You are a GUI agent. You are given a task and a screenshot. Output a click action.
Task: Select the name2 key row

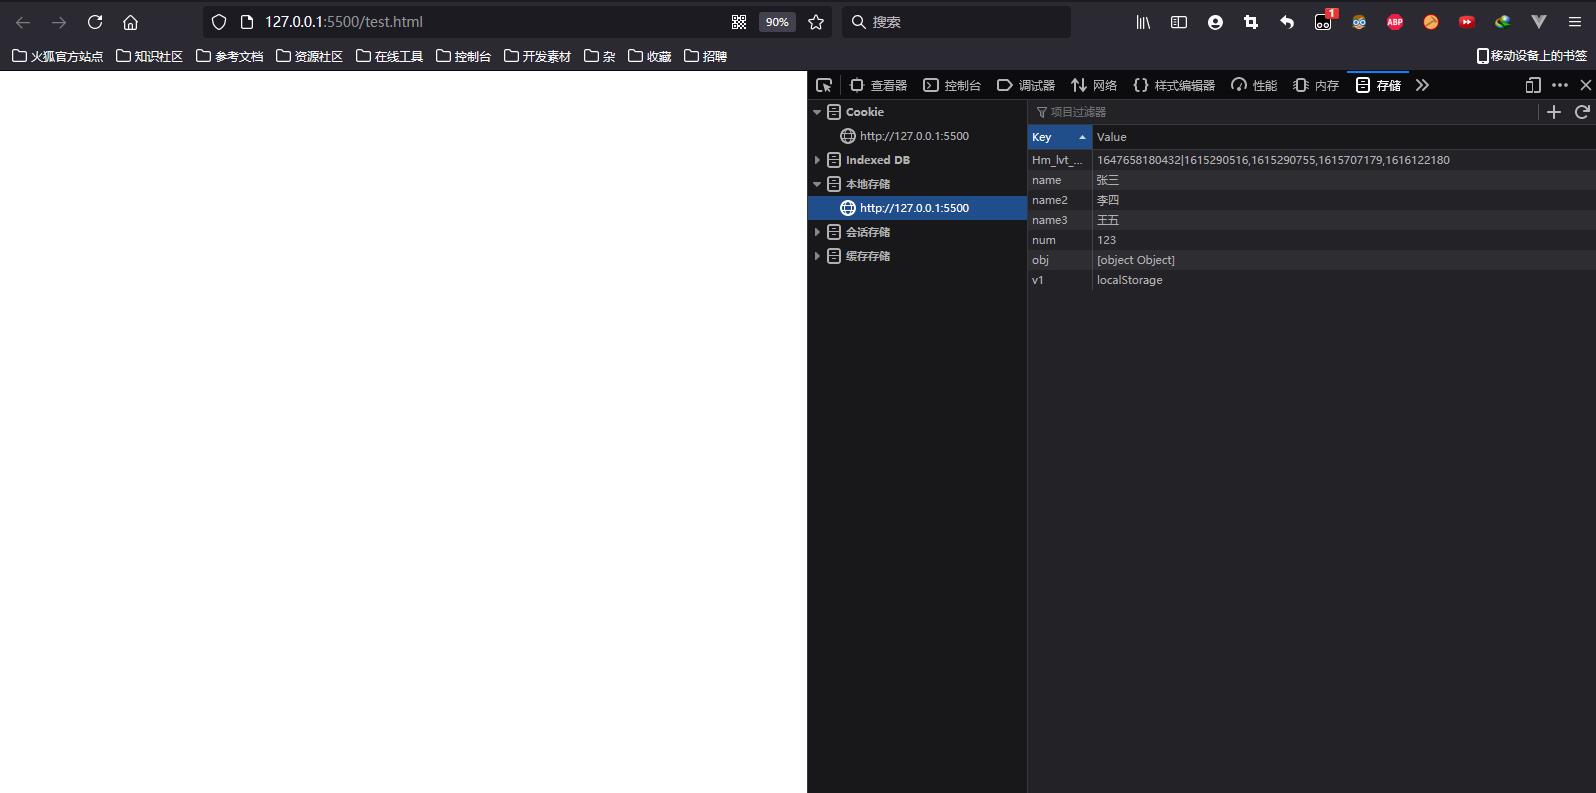1312,200
